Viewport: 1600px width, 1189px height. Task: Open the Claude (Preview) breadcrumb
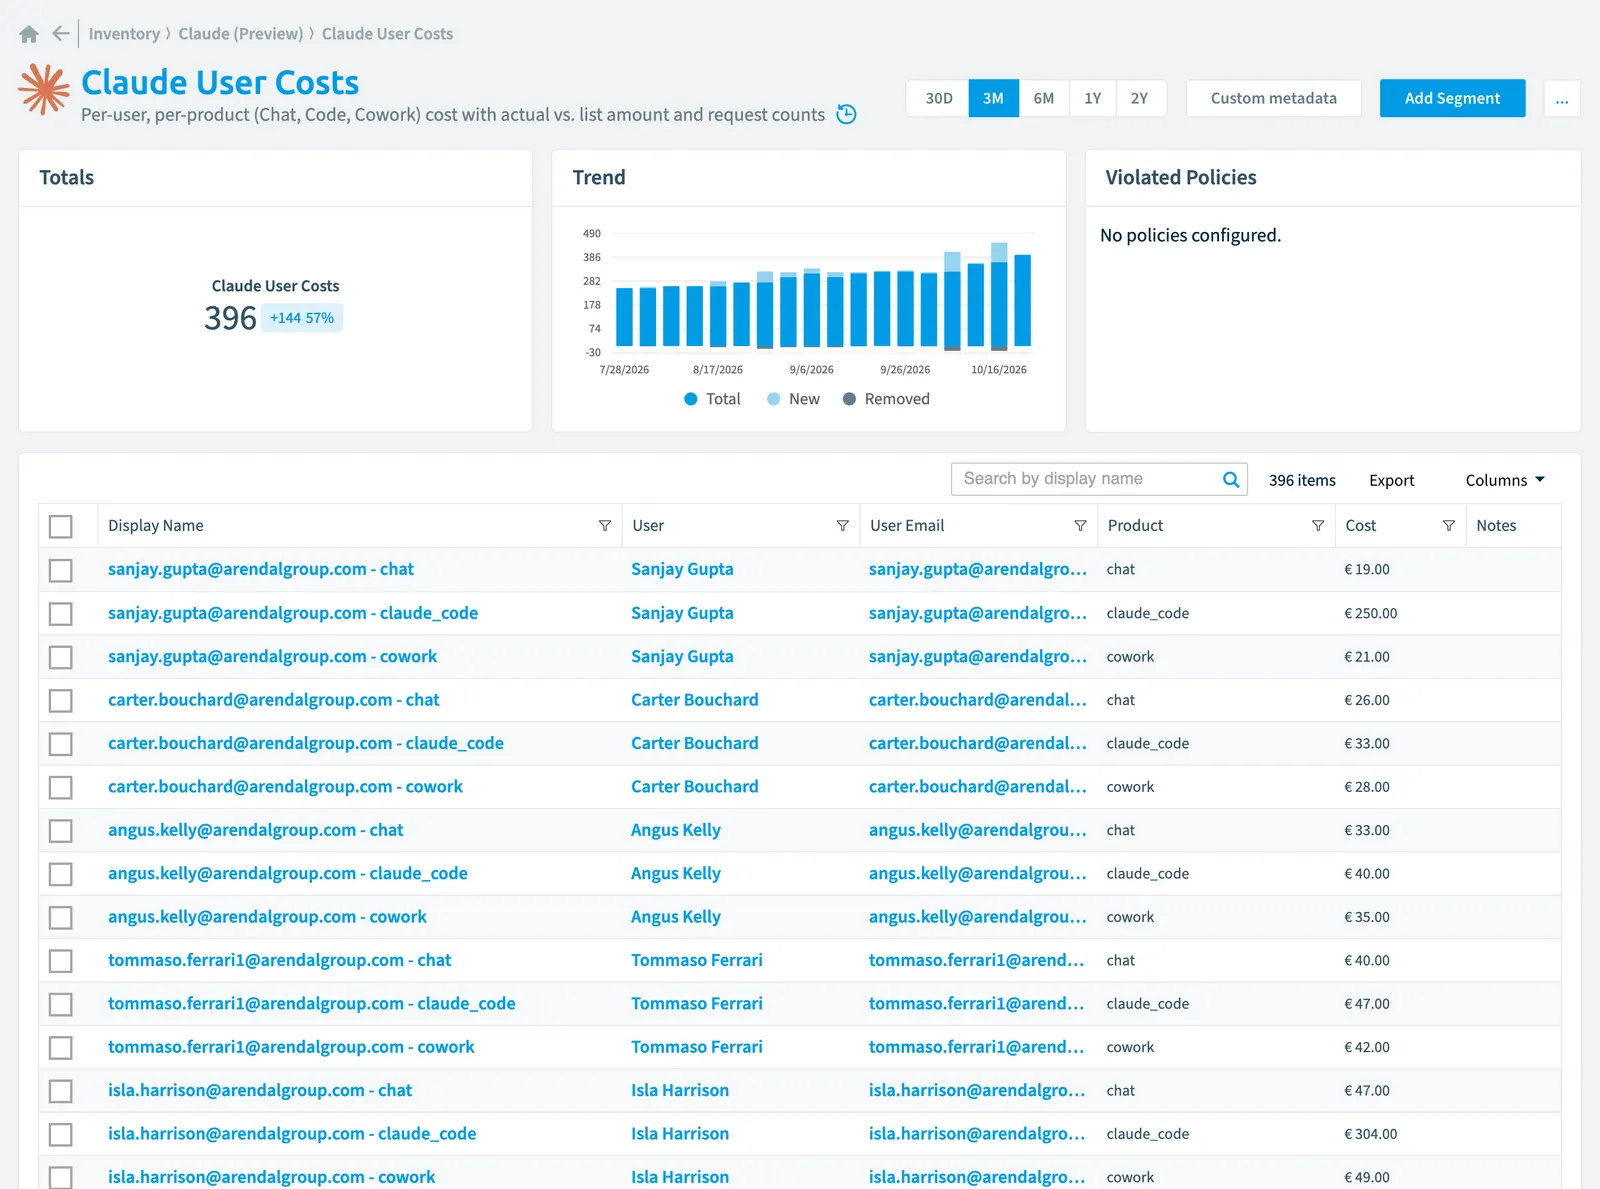(240, 34)
